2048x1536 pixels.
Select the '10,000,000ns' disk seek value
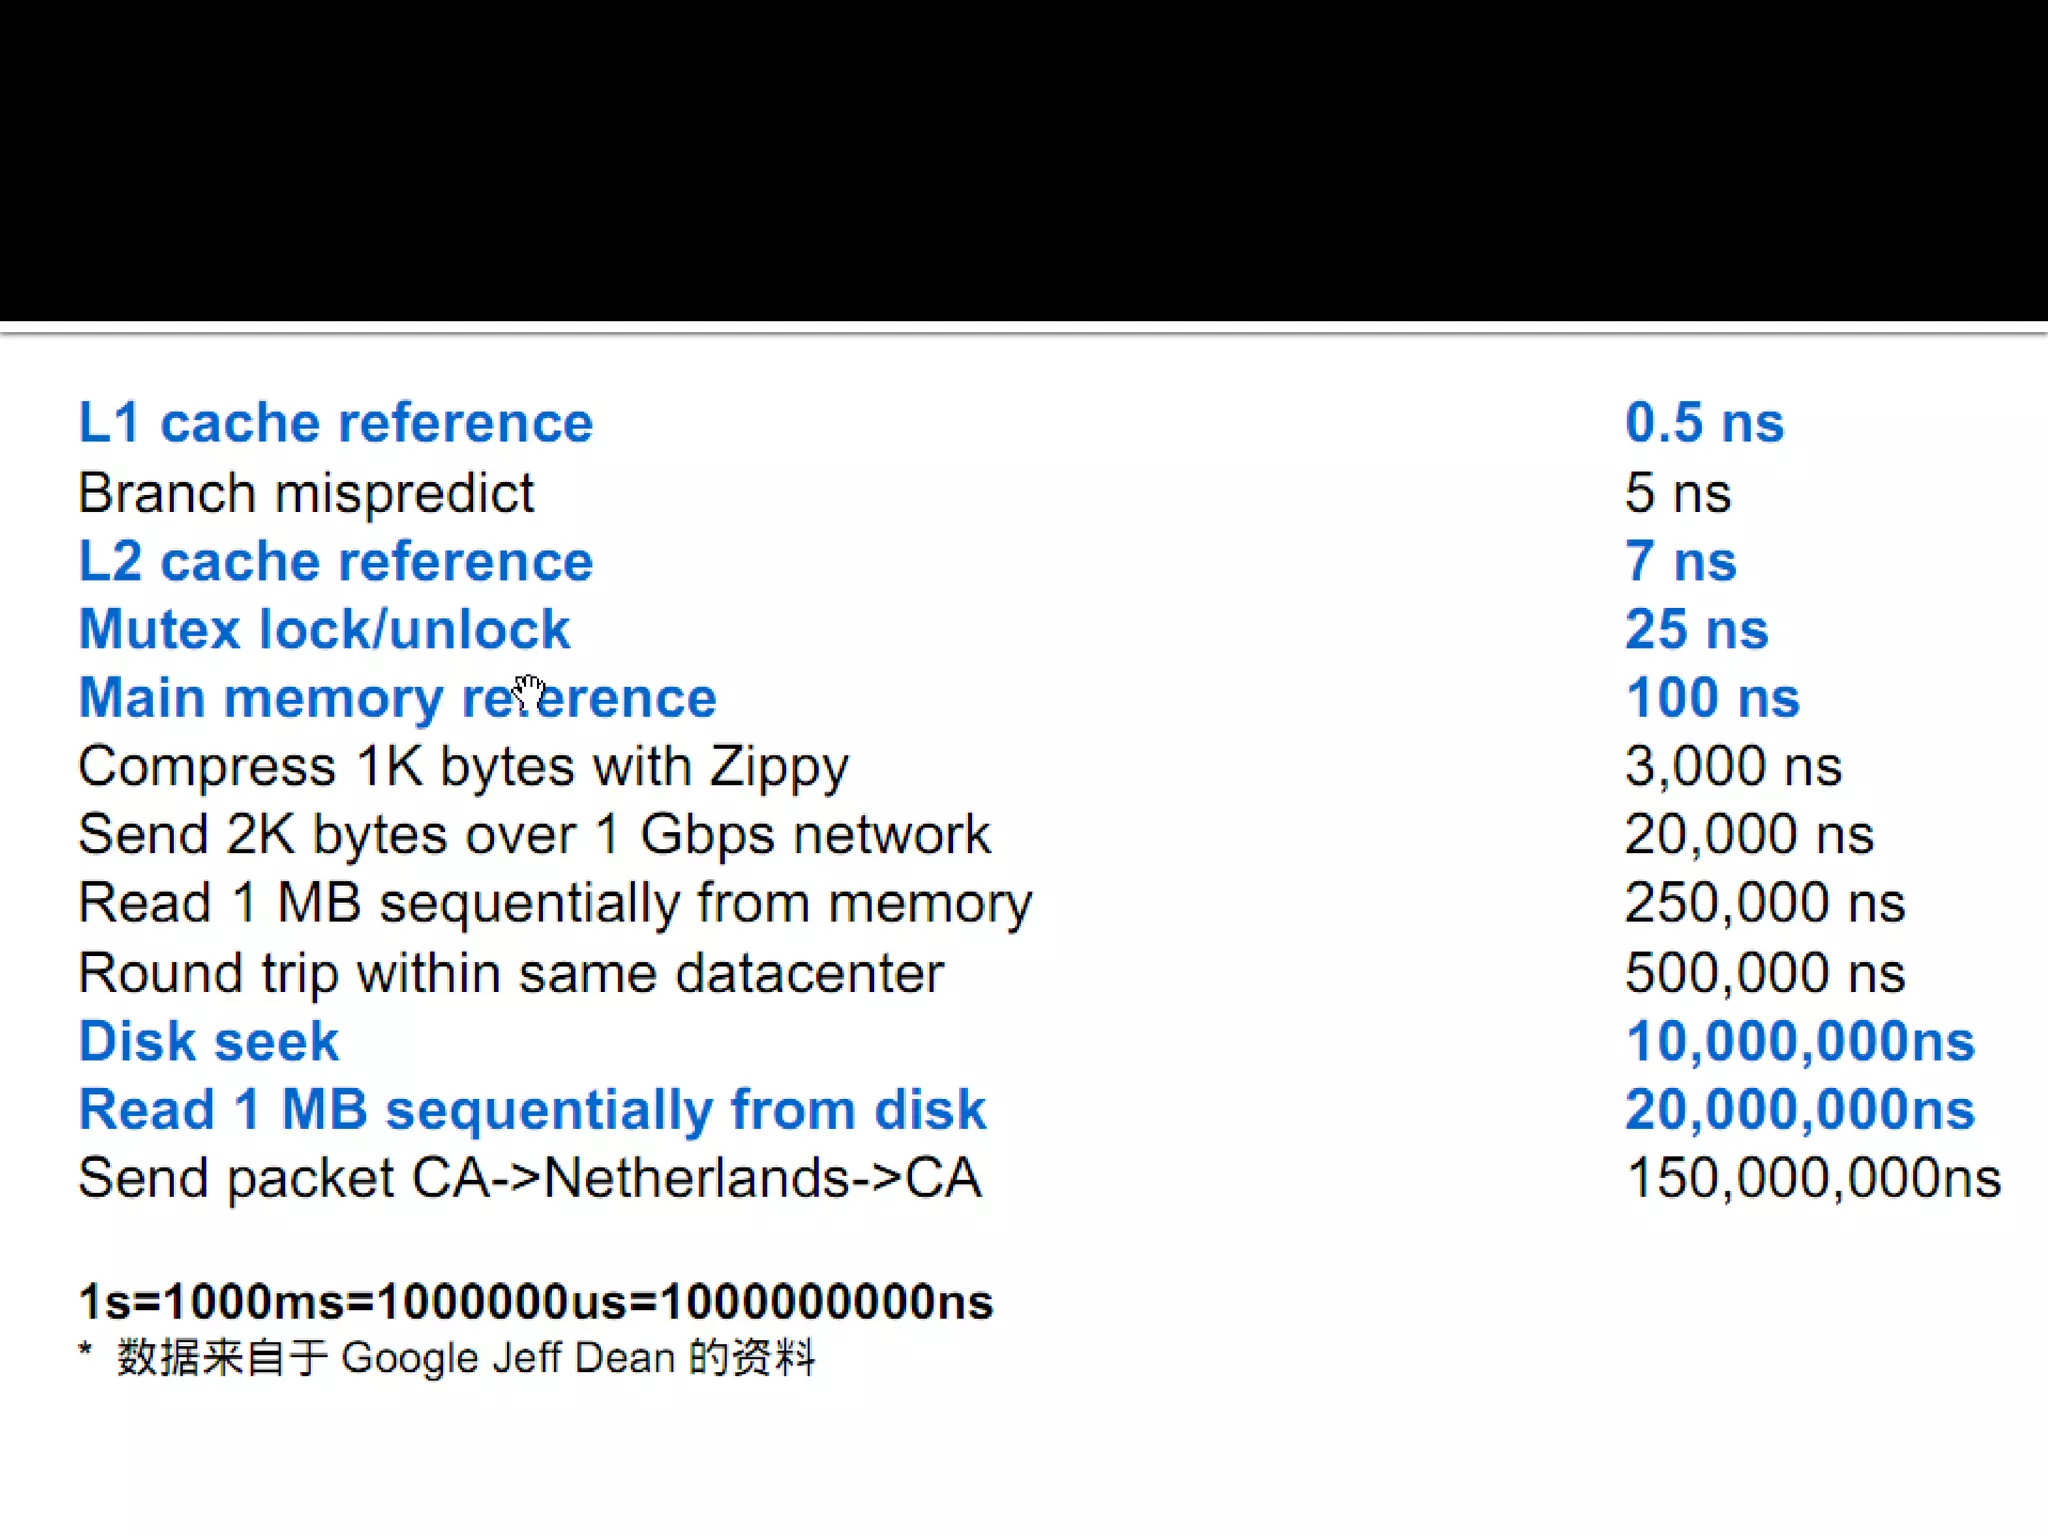click(1799, 1041)
